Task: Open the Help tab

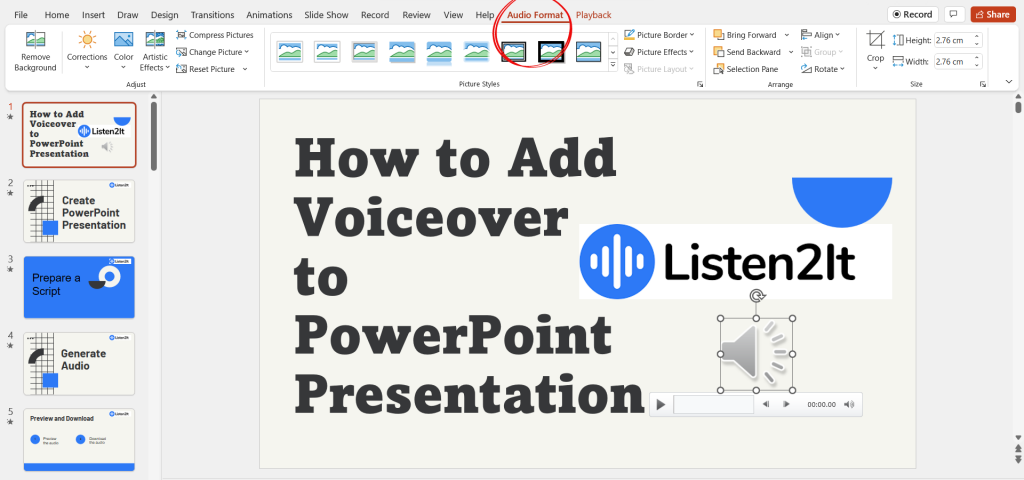Action: coord(485,15)
